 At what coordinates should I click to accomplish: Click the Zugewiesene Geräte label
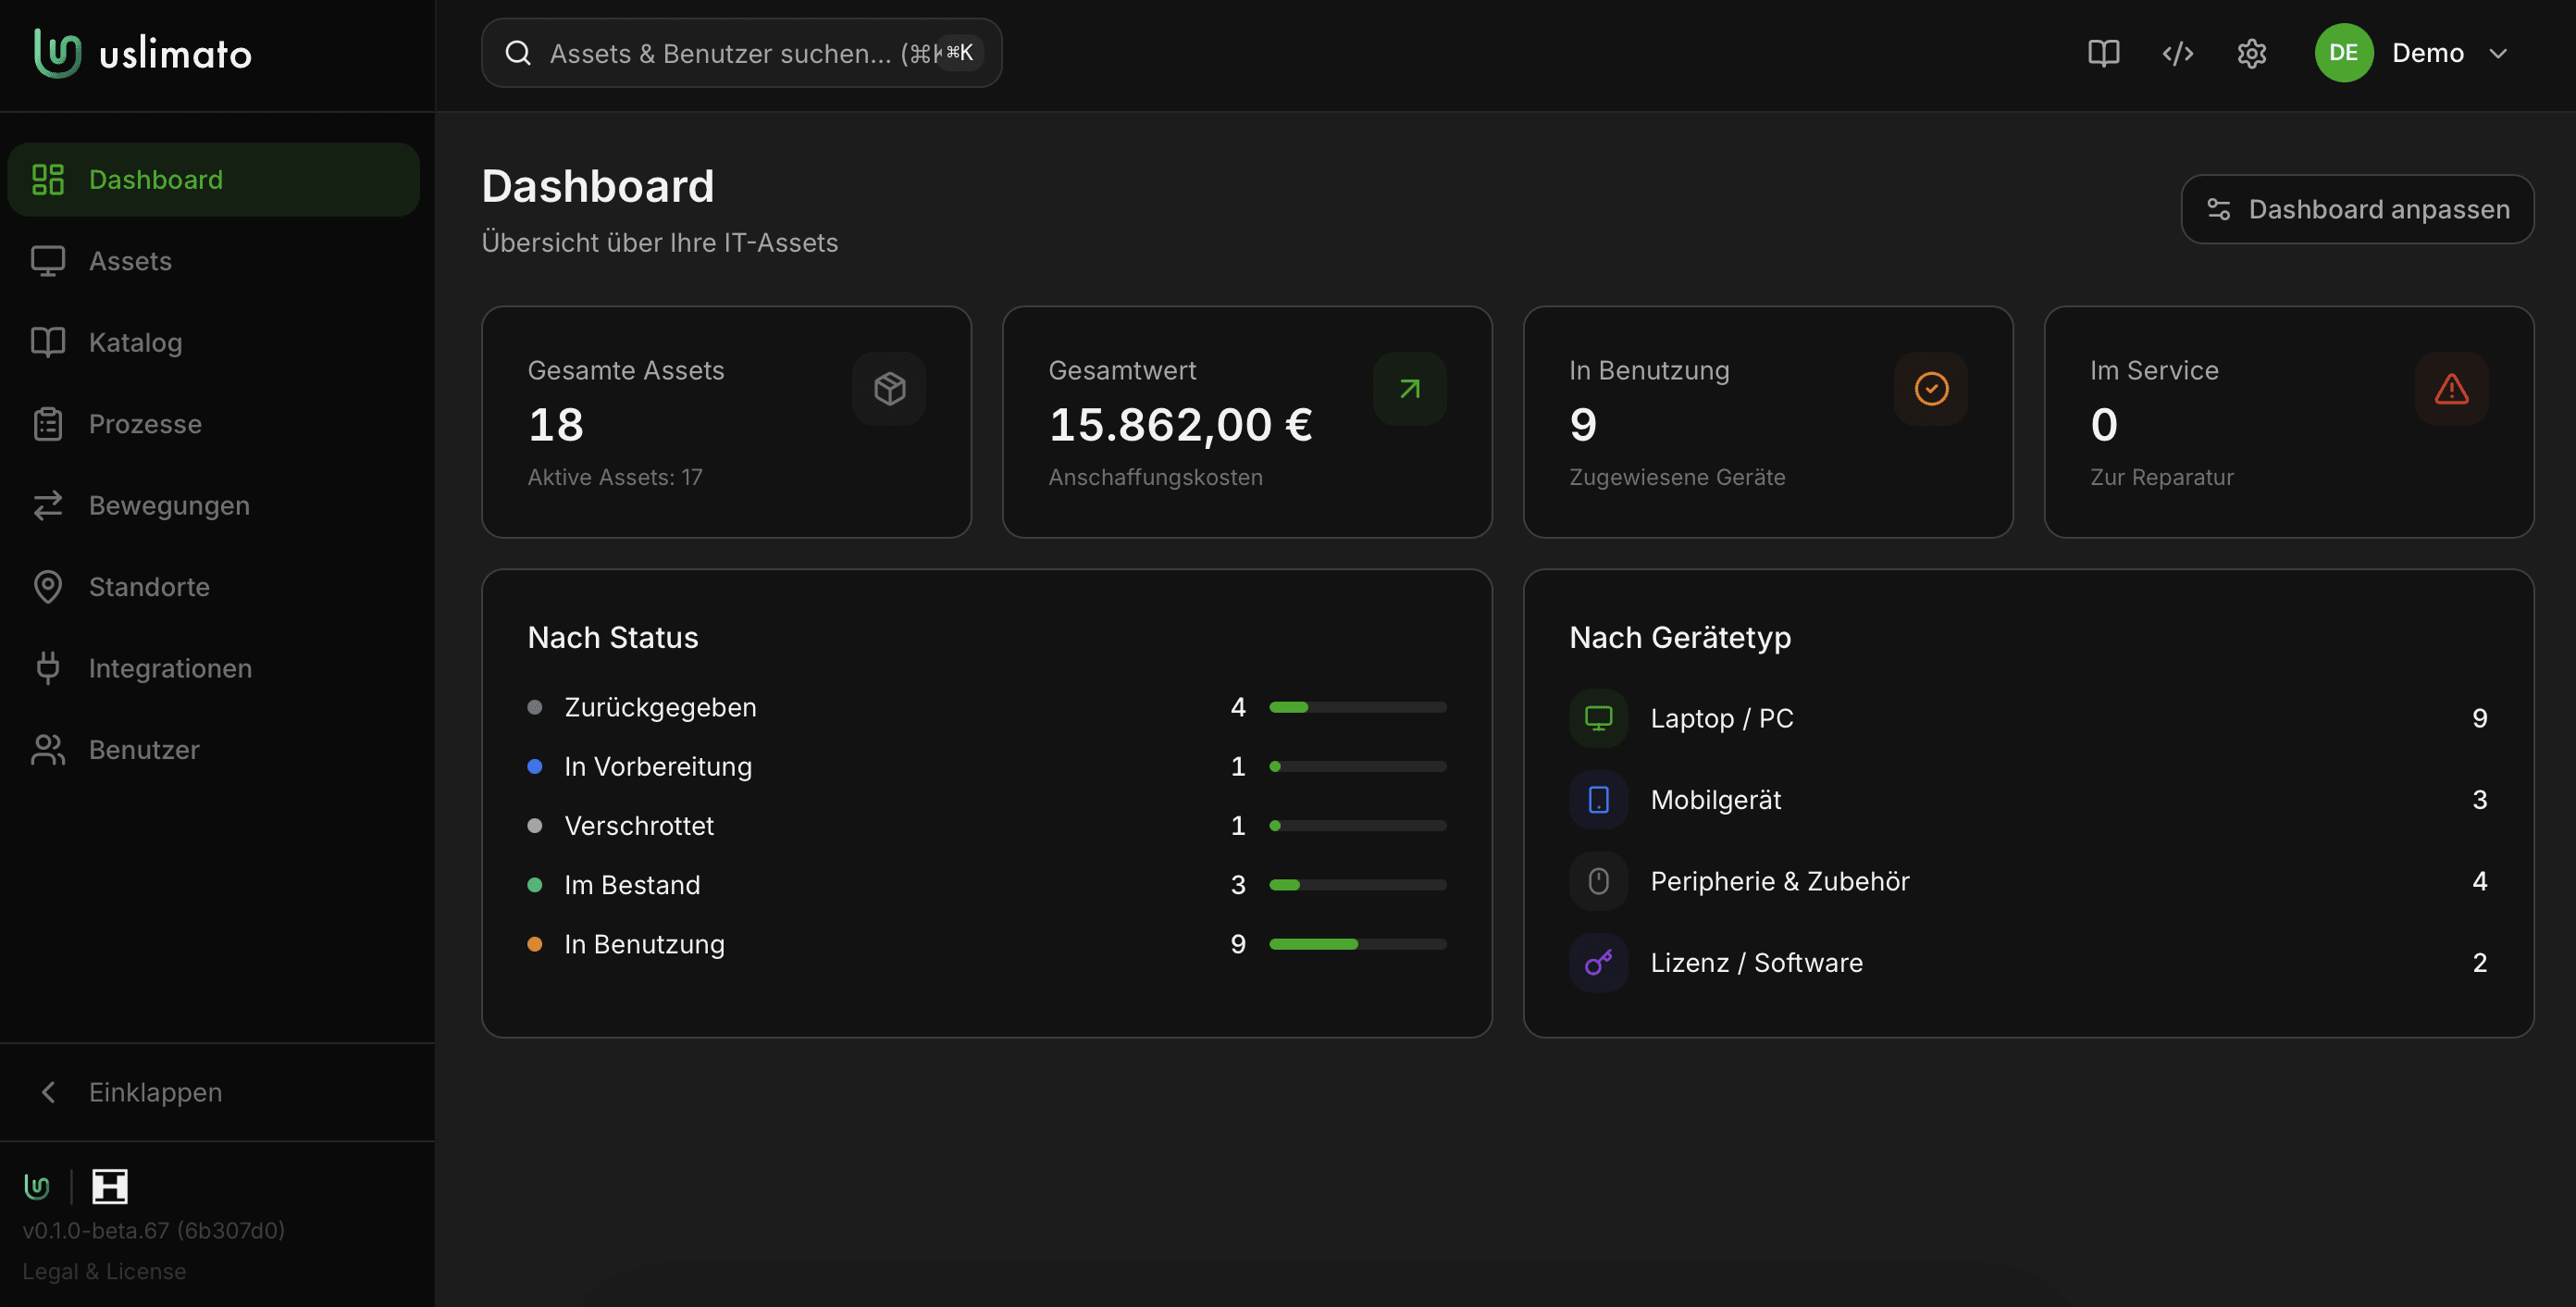pos(1677,477)
